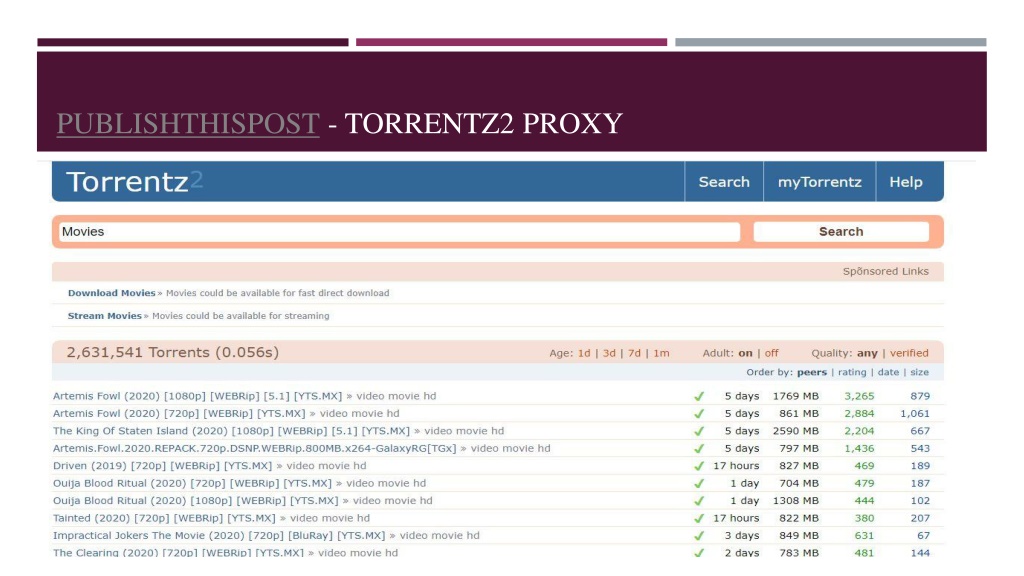
Task: Click the 3 days age value
Action: tap(742, 536)
